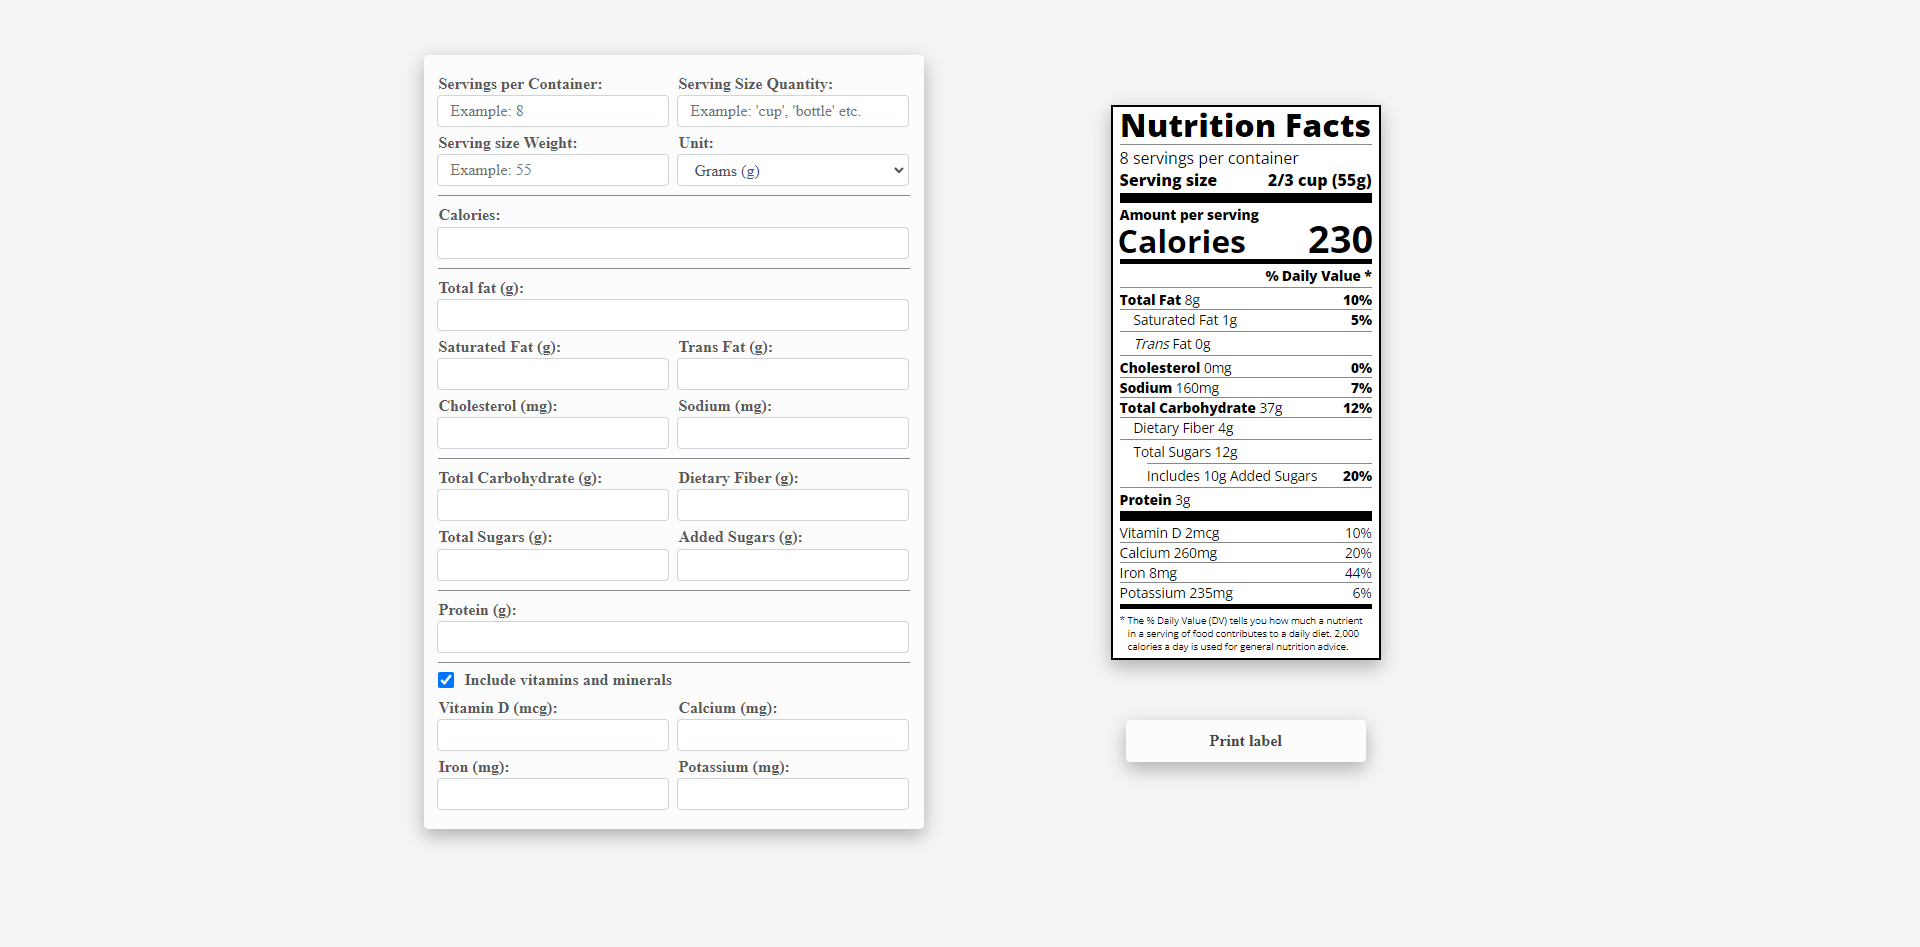Open the Unit dropdown showing Grams (g)
The image size is (1920, 947).
point(793,170)
